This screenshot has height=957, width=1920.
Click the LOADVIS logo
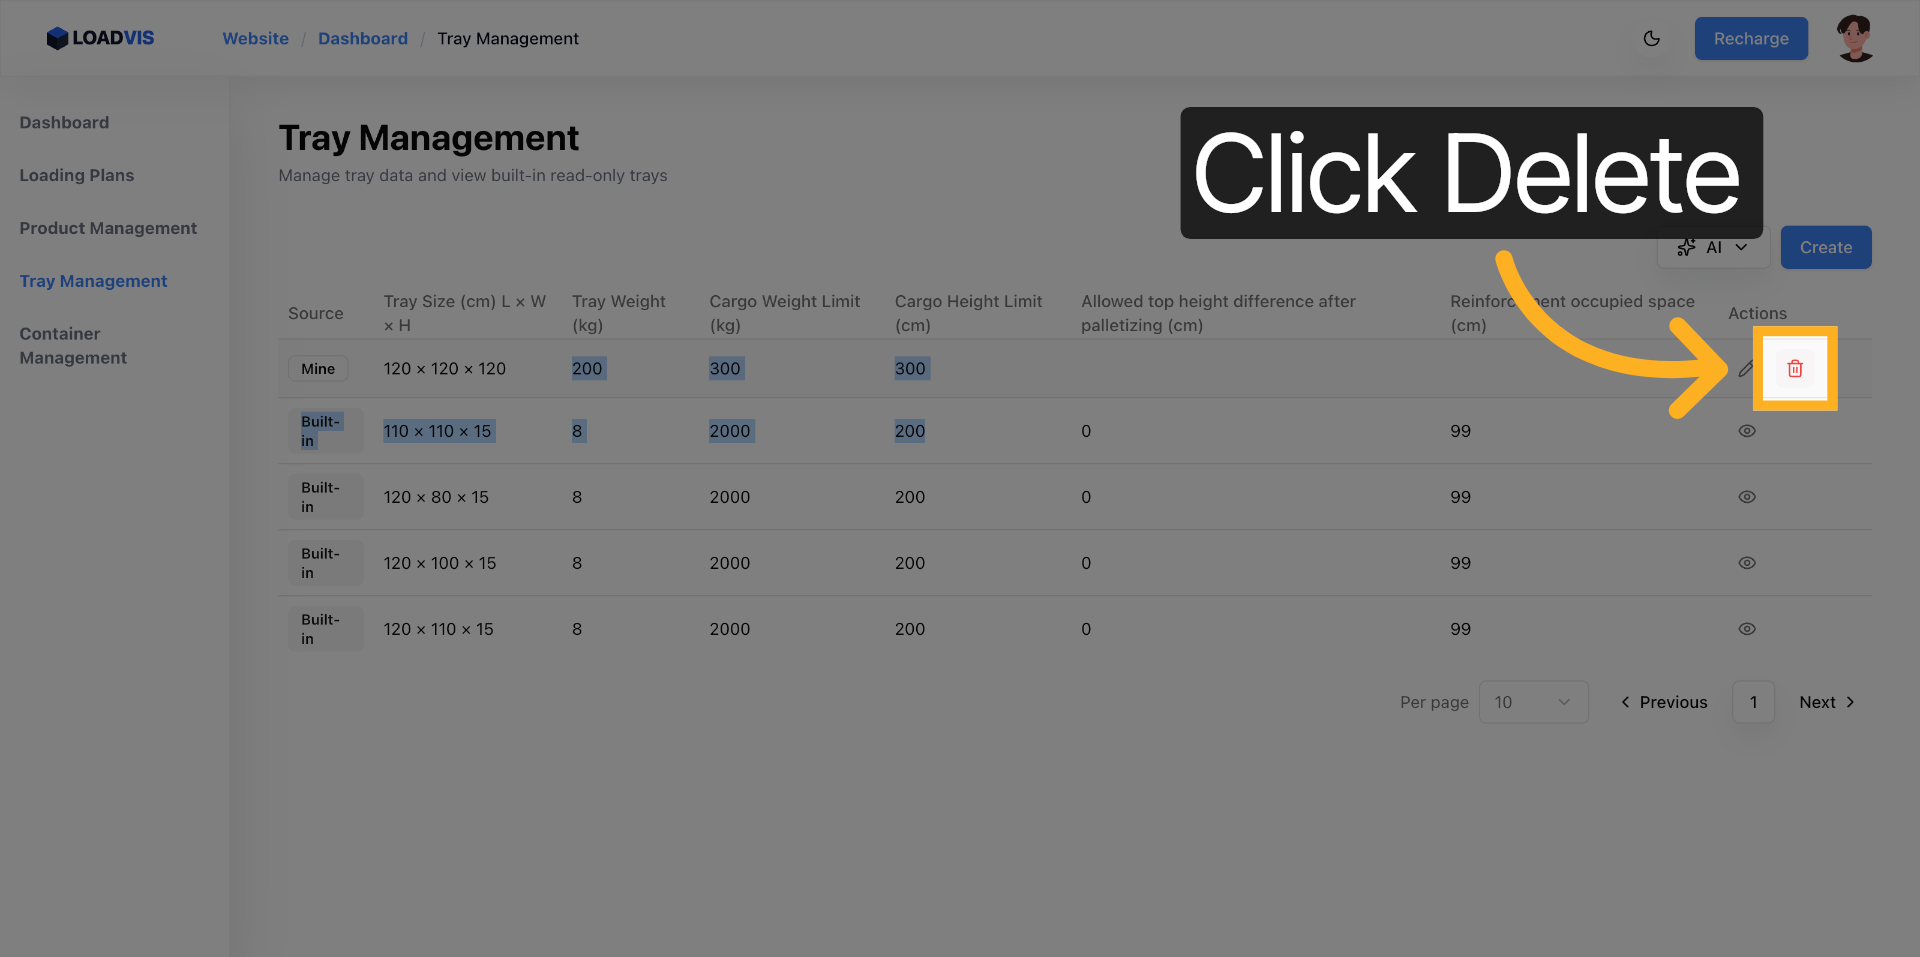100,38
